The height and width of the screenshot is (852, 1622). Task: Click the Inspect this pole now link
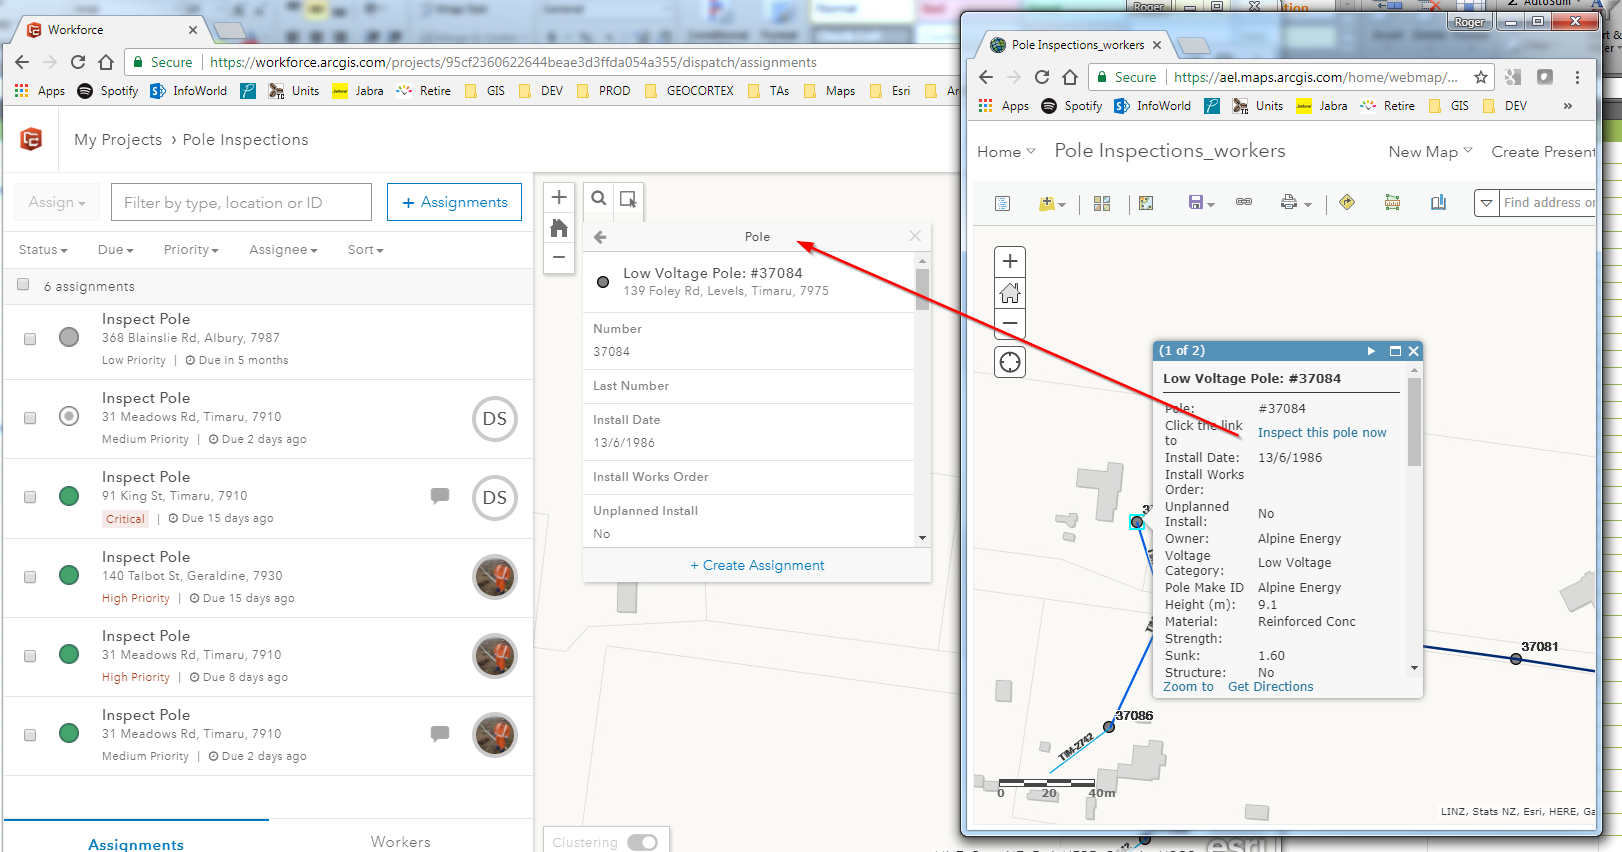[x=1322, y=433]
